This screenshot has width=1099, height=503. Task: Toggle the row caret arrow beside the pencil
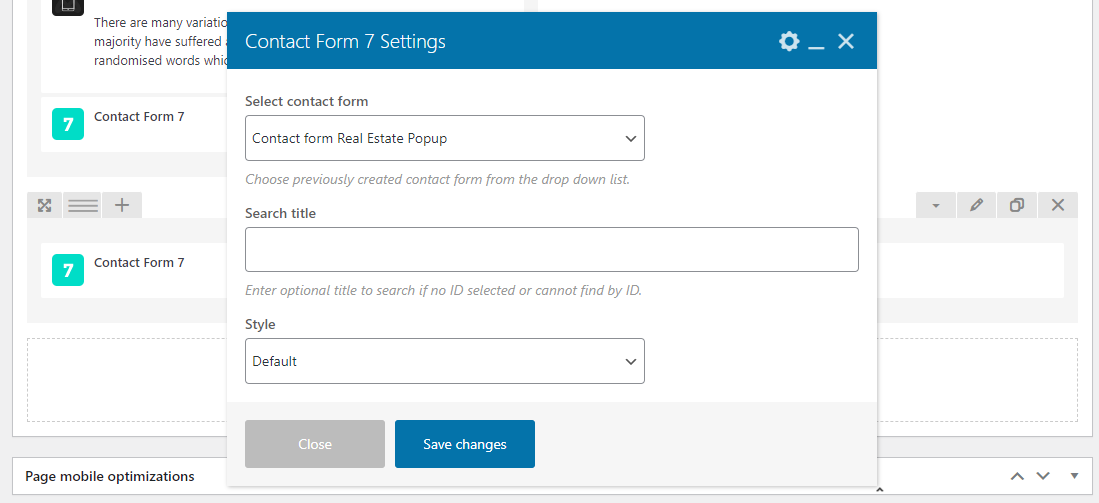click(936, 205)
